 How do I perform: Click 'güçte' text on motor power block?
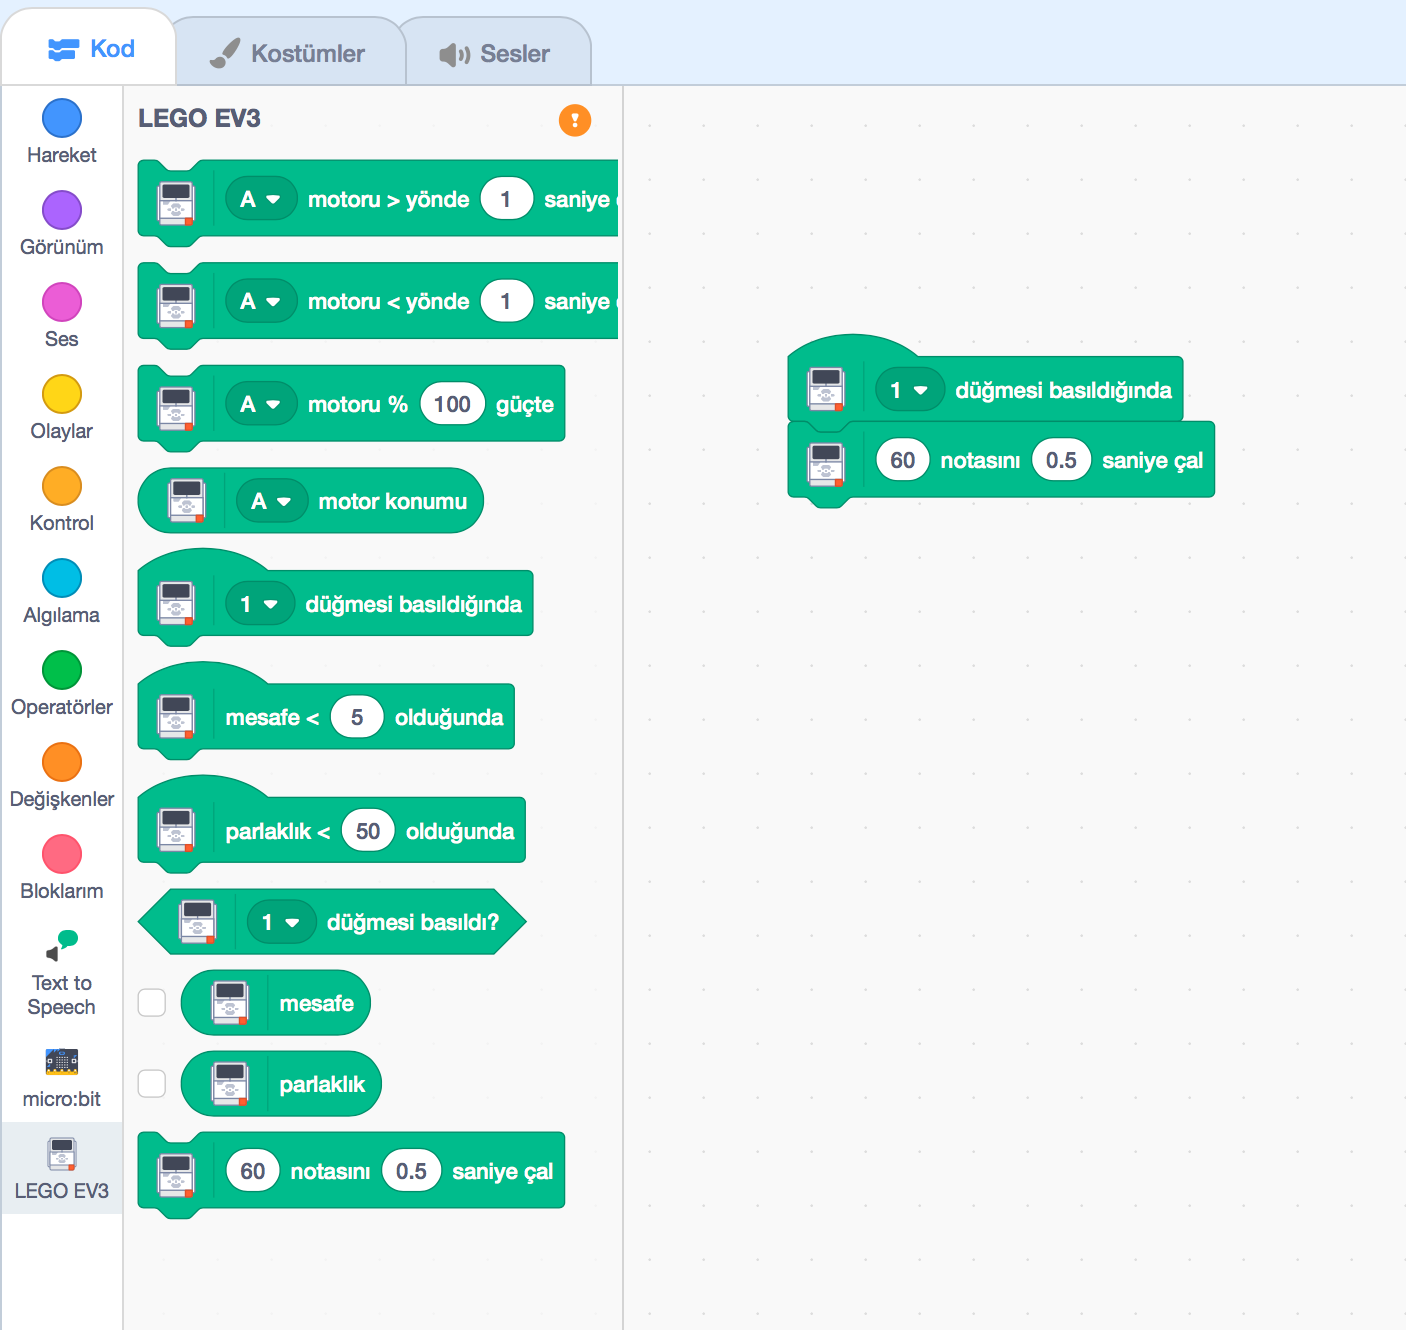pos(525,404)
